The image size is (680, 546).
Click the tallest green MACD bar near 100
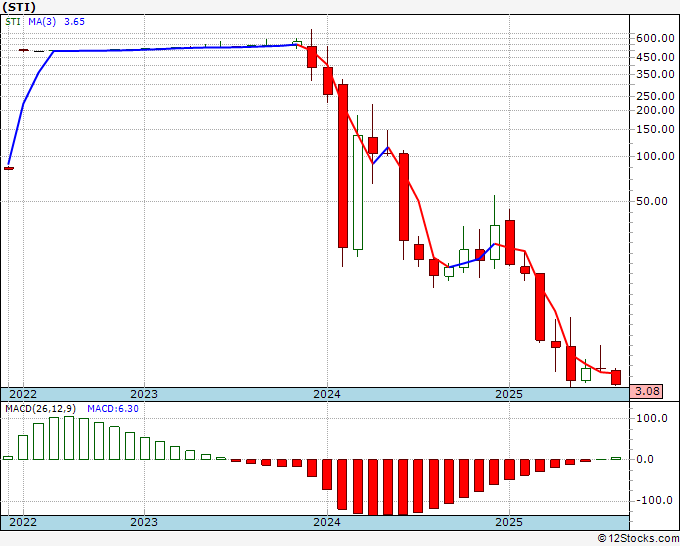[x=69, y=438]
